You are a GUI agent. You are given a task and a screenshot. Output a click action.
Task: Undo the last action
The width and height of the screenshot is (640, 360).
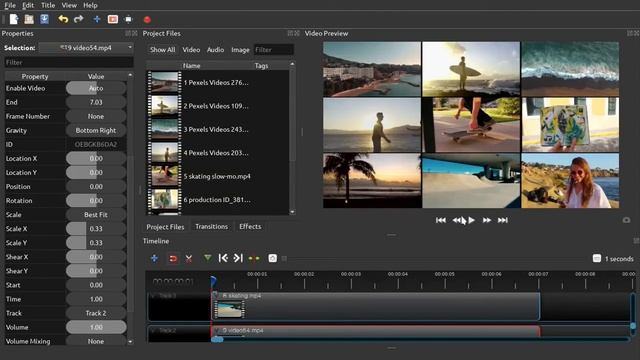(x=63, y=19)
